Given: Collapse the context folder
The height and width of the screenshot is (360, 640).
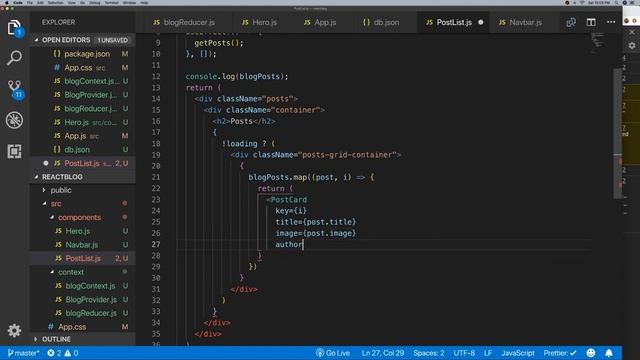Looking at the screenshot, I should point(83,272).
